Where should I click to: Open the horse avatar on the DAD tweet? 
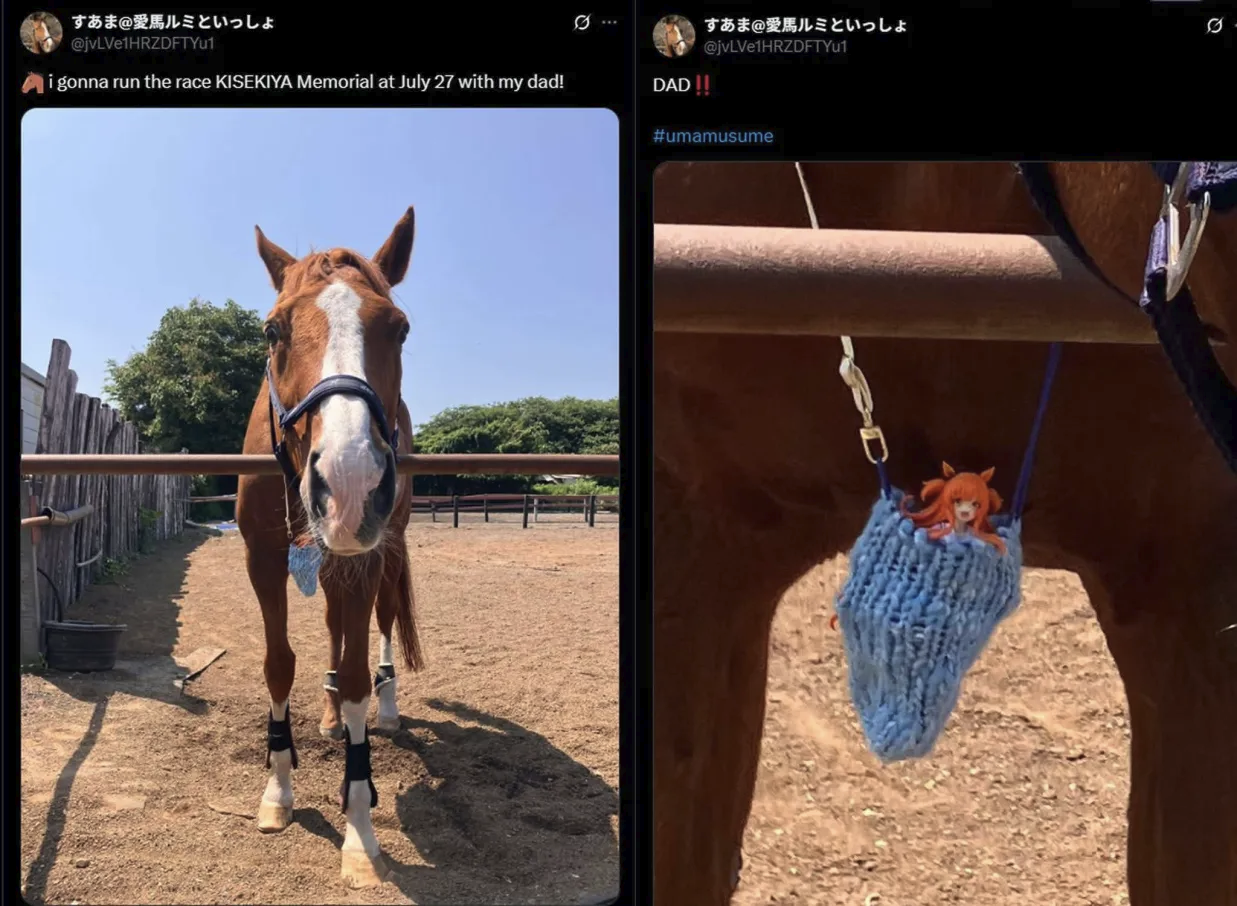(x=674, y=35)
